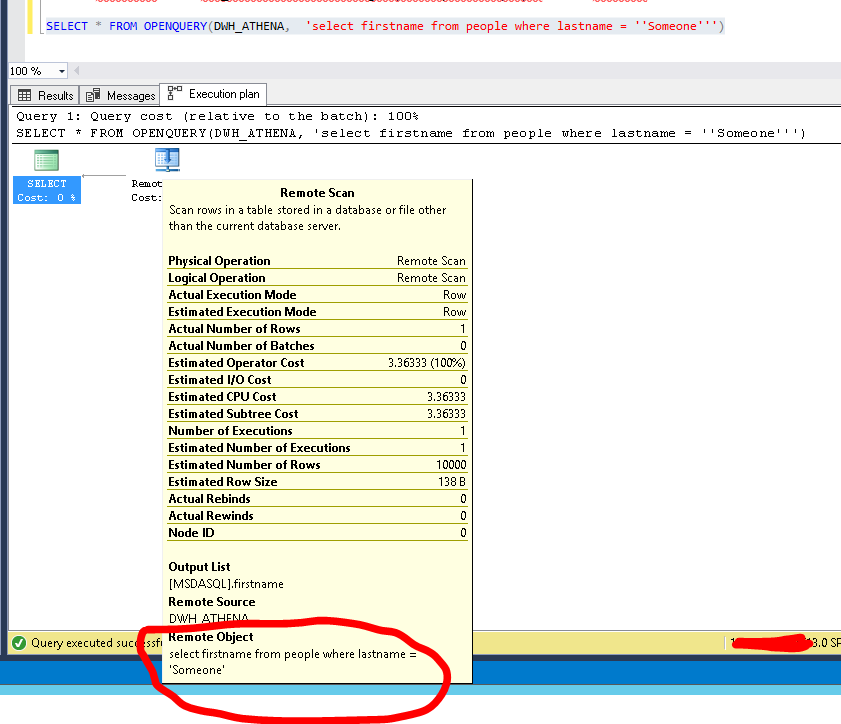Click the FROM keyword in the editor
841x724 pixels.
pyautogui.click(x=123, y=26)
